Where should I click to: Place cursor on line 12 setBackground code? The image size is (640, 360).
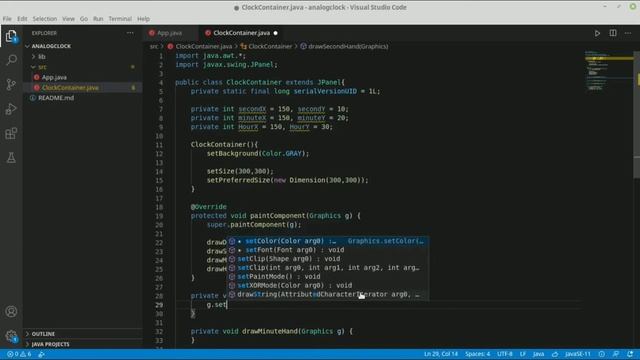(x=258, y=153)
